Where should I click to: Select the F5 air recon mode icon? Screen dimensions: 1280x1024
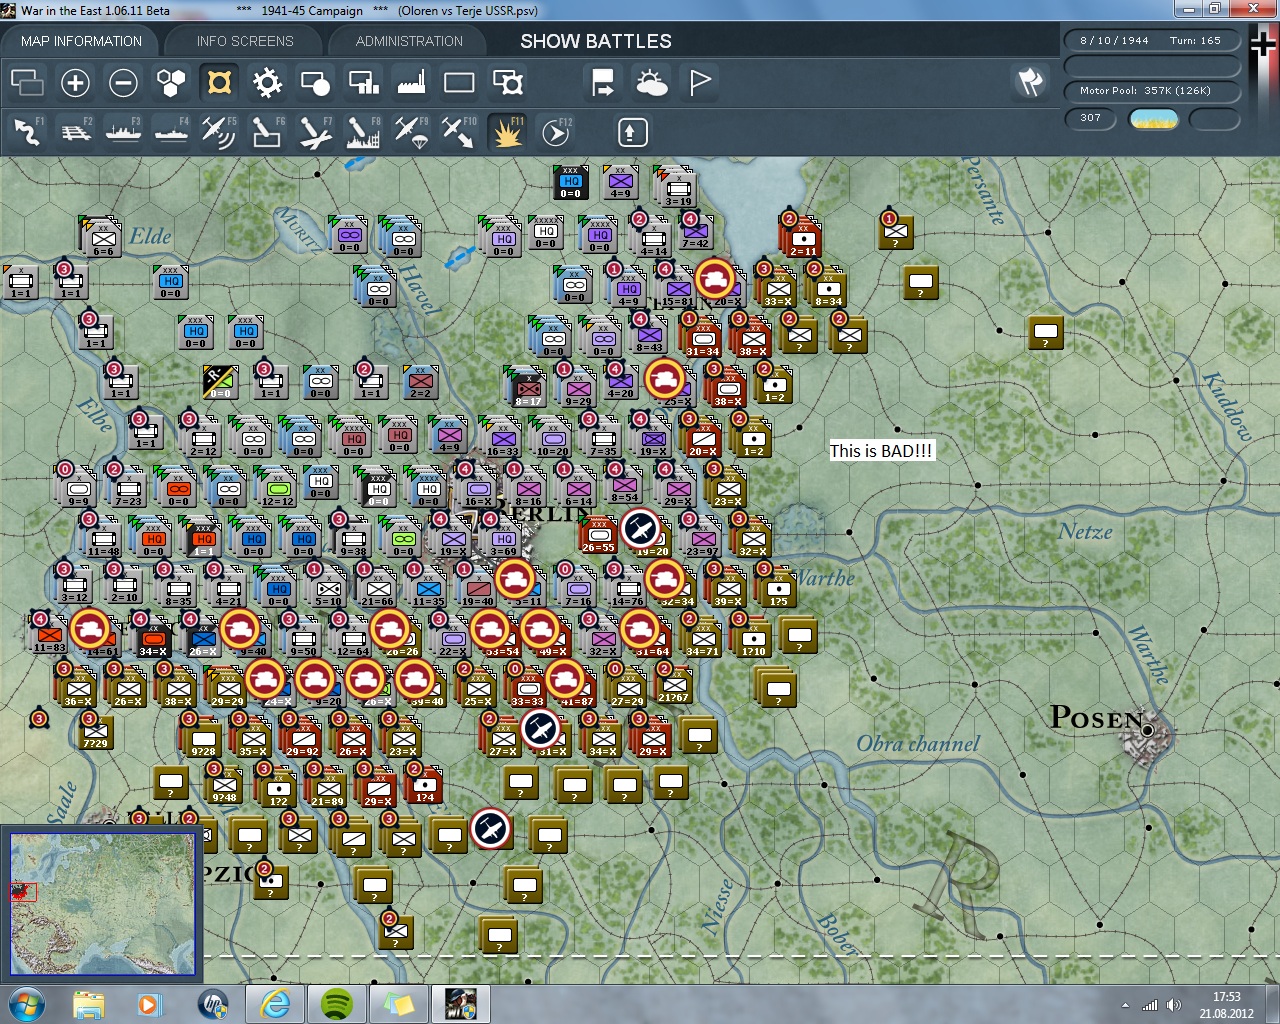point(218,132)
